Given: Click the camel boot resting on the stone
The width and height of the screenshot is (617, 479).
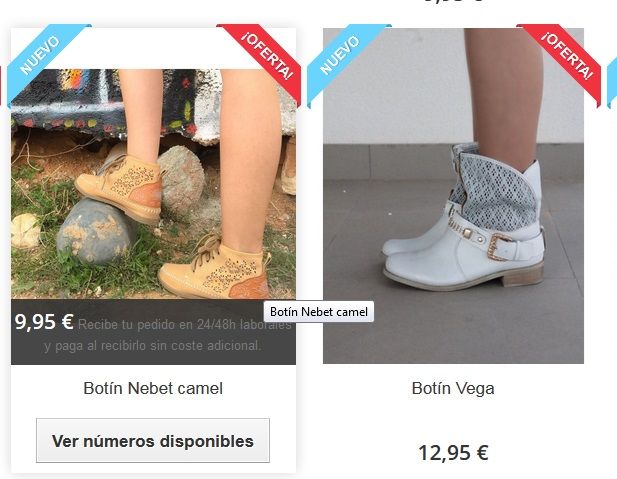Looking at the screenshot, I should [x=119, y=190].
